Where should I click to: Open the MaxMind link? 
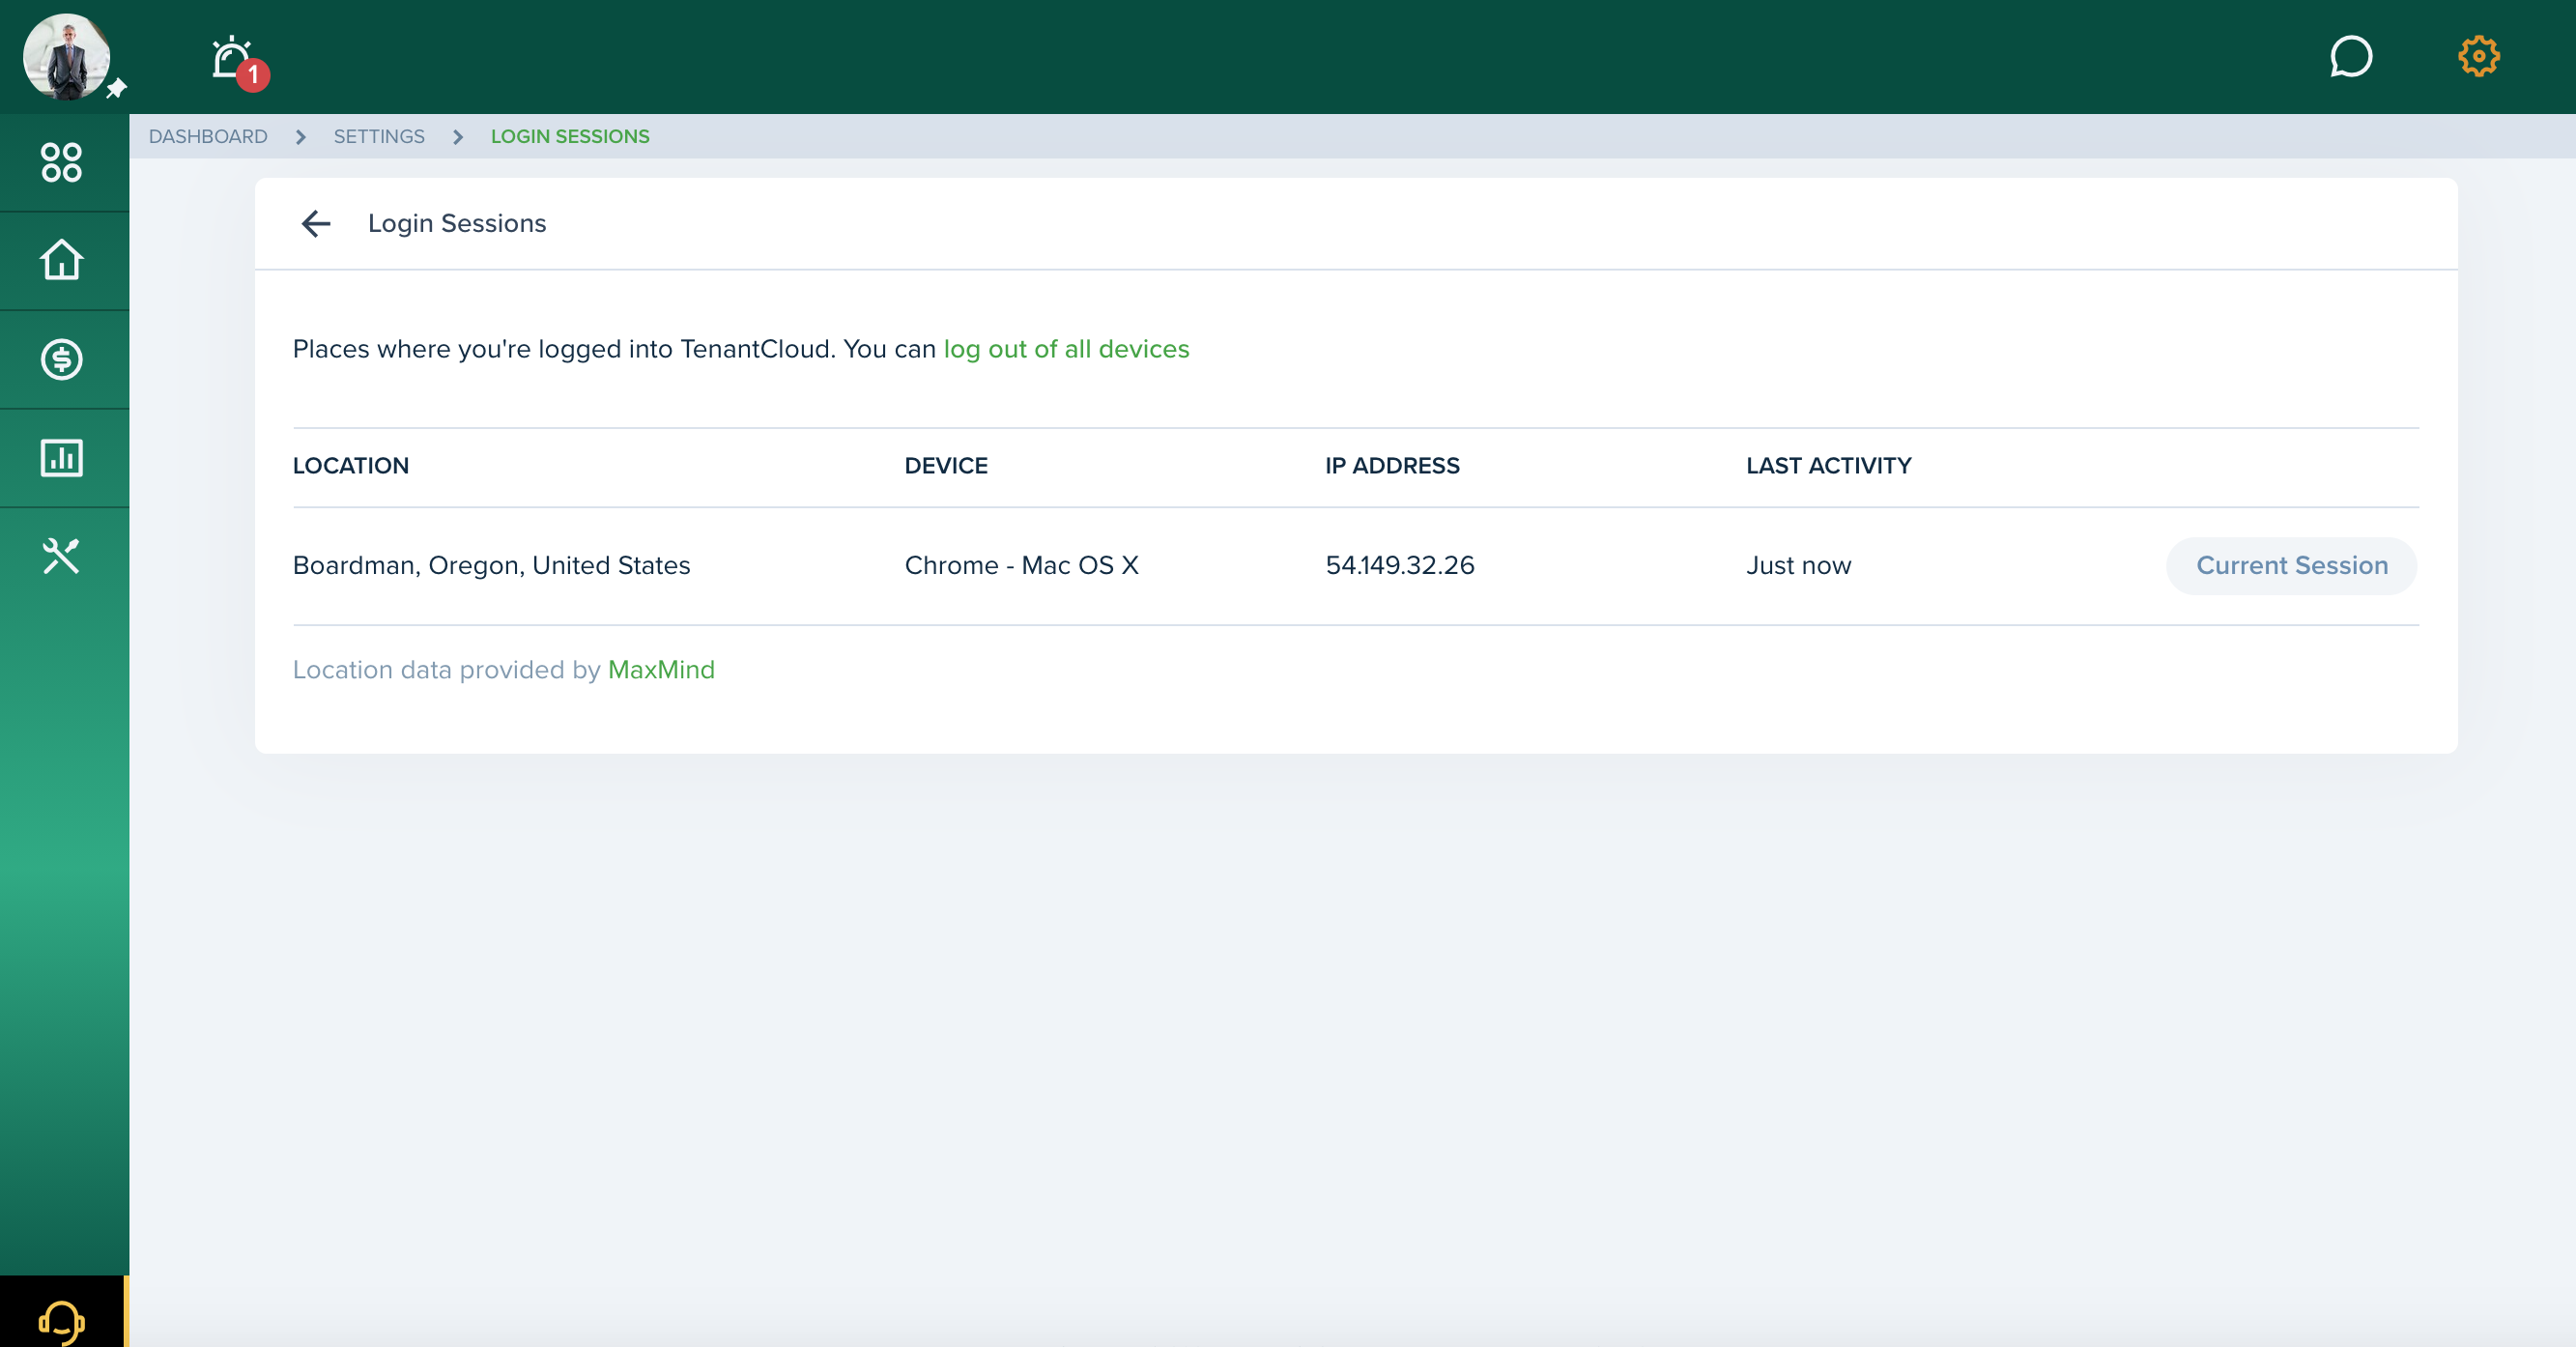tap(661, 670)
